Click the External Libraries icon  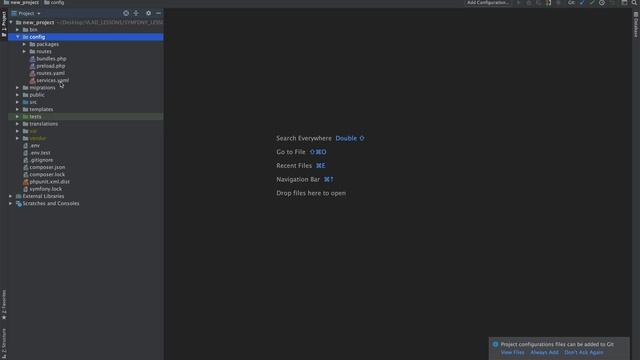[x=18, y=196]
